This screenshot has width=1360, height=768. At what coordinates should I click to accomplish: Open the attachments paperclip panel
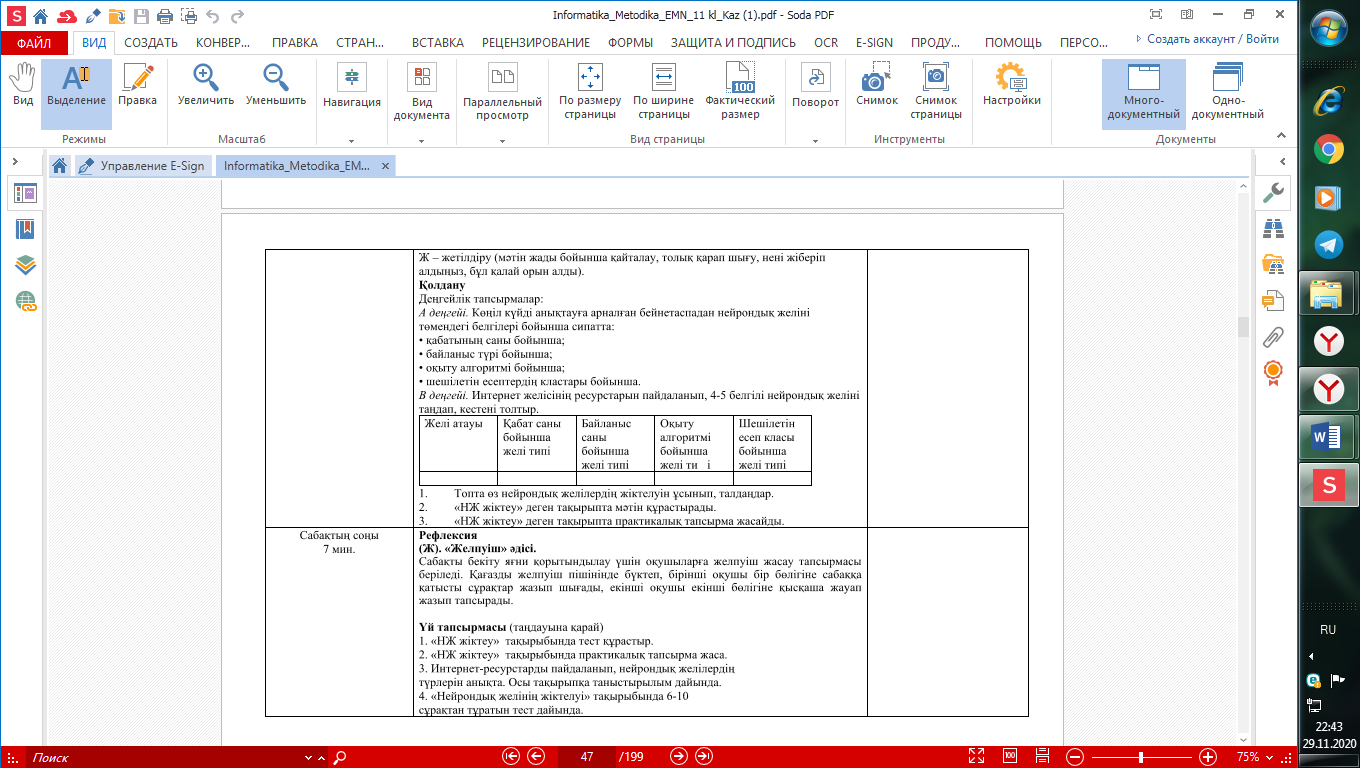(x=1273, y=335)
